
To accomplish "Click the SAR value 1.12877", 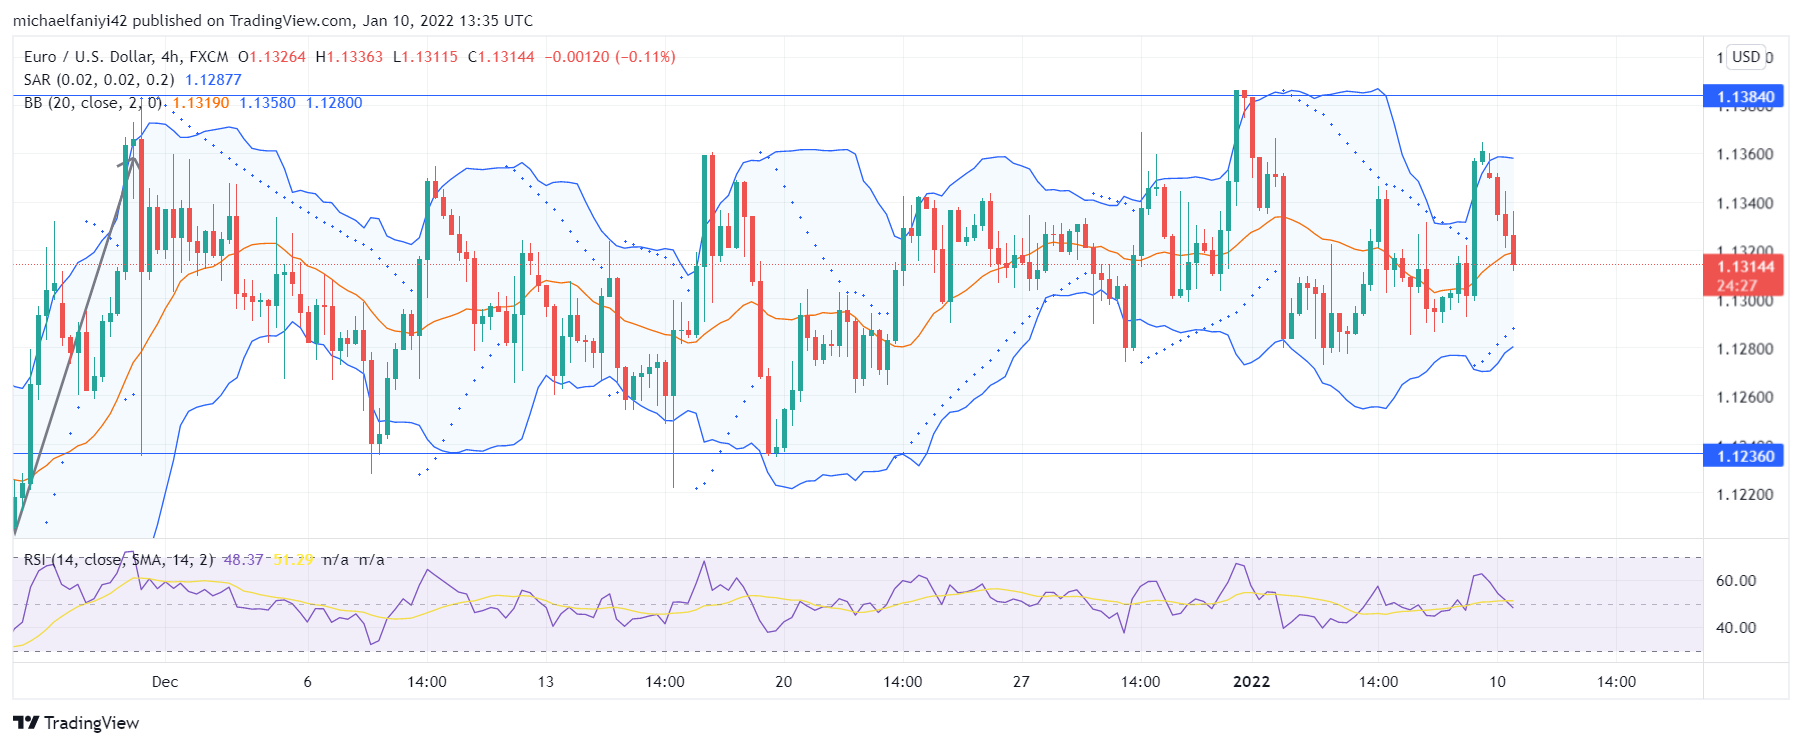I will click(213, 80).
